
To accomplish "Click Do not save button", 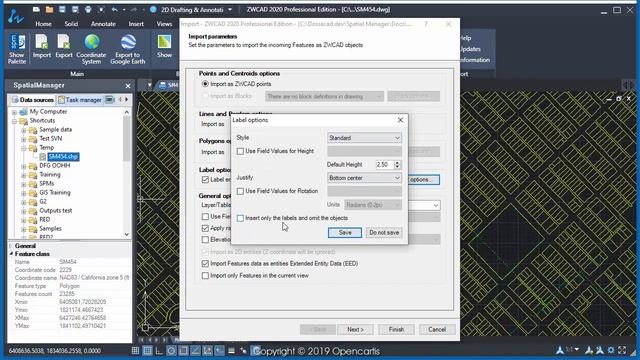I will 384,233.
